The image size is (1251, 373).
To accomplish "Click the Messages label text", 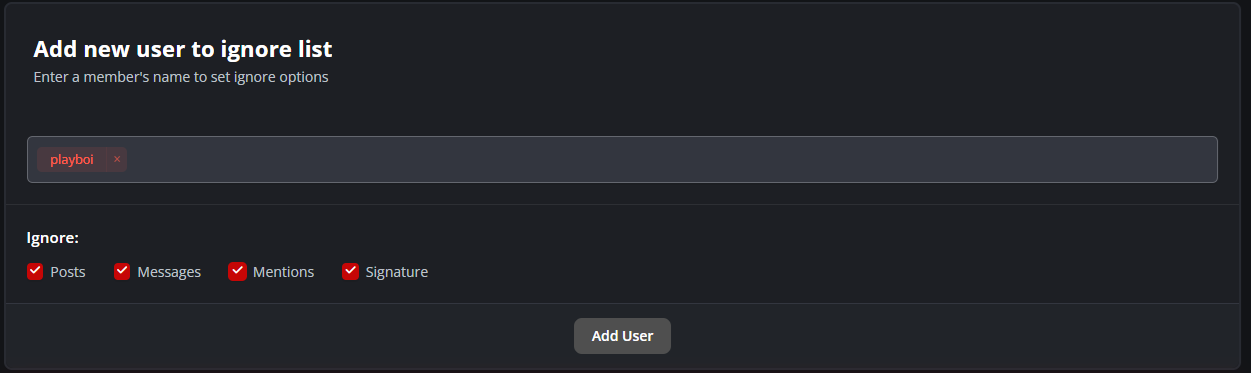I will 169,272.
